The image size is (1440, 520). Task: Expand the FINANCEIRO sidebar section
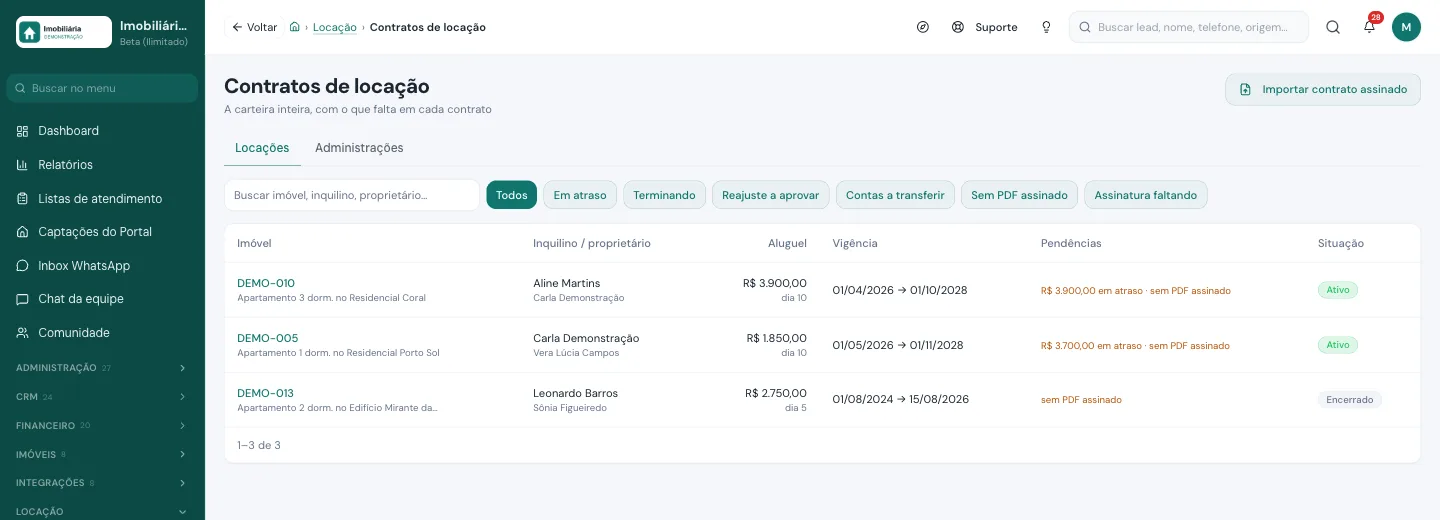click(x=102, y=425)
